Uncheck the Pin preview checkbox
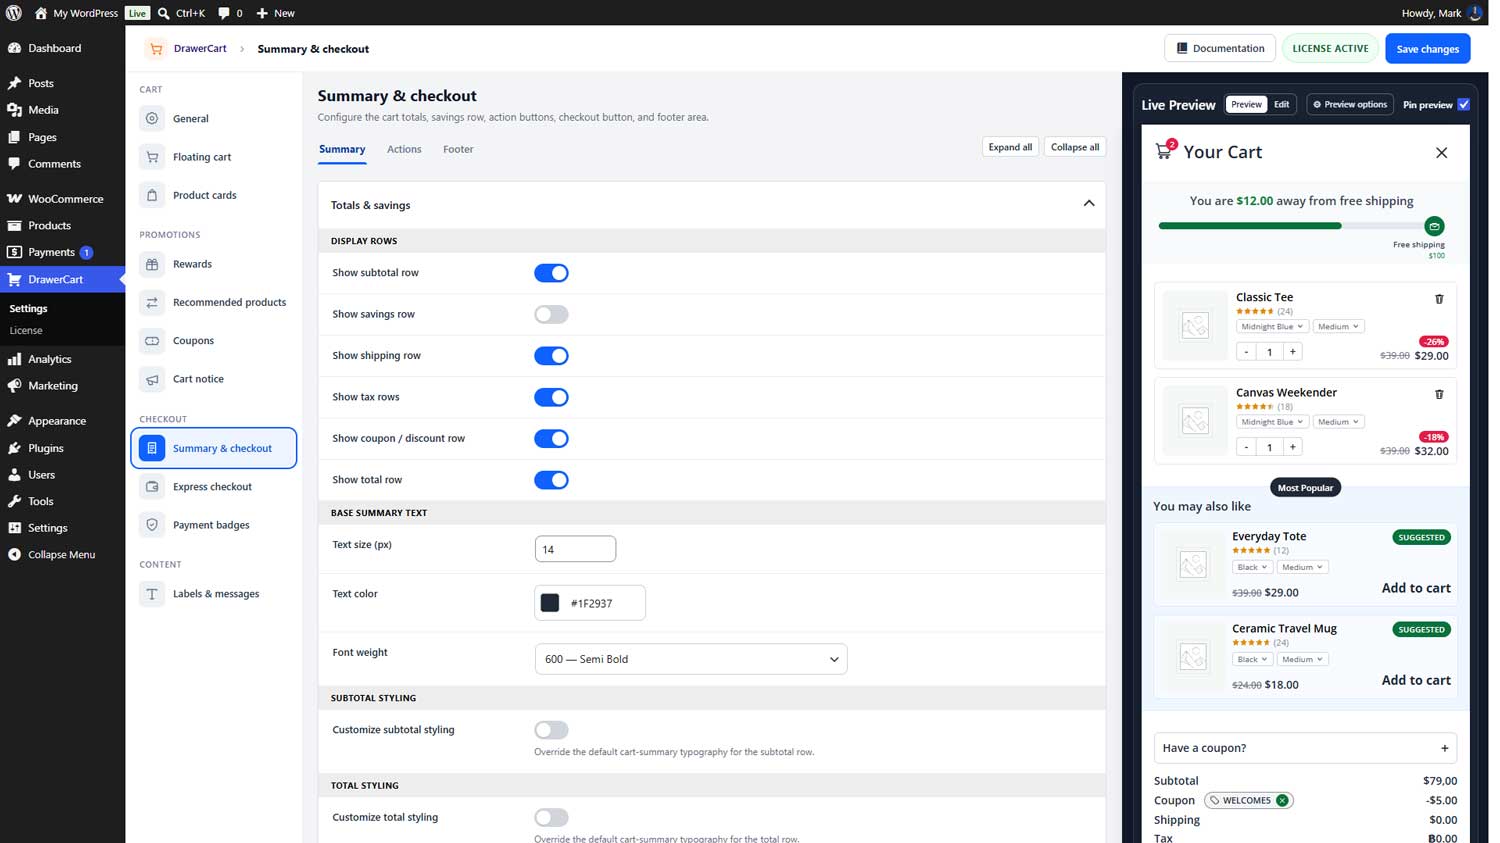Image resolution: width=1500 pixels, height=843 pixels. coord(1463,104)
